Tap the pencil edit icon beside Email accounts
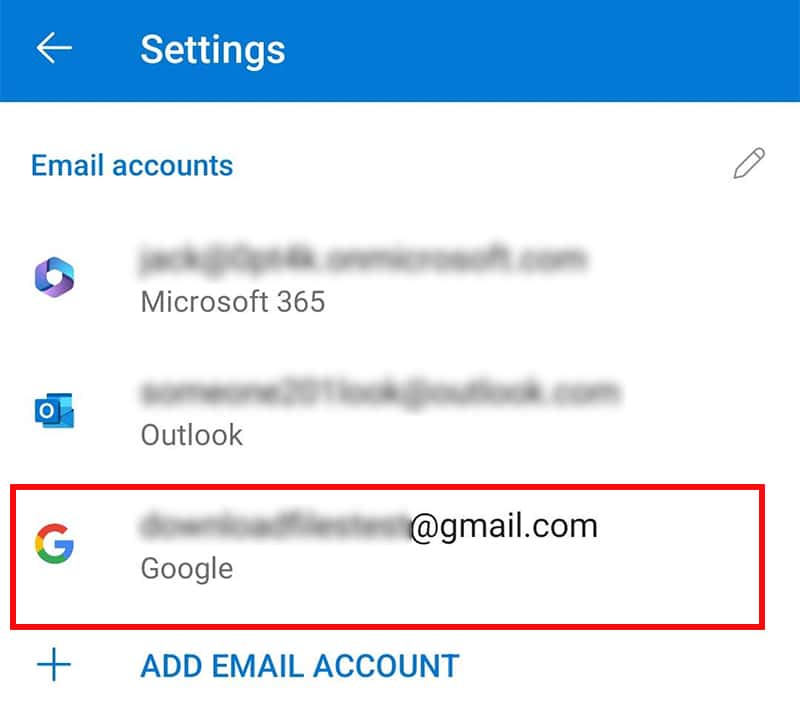Image resolution: width=800 pixels, height=723 pixels. click(x=749, y=164)
